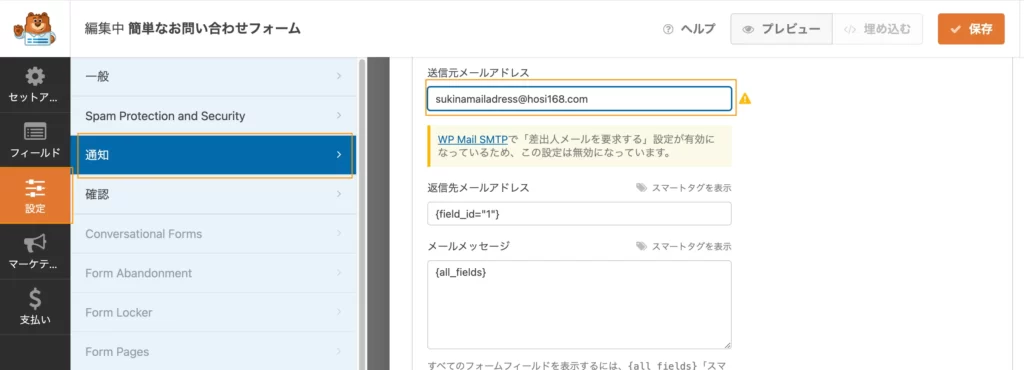Click the ヘルプ help link

click(x=689, y=29)
